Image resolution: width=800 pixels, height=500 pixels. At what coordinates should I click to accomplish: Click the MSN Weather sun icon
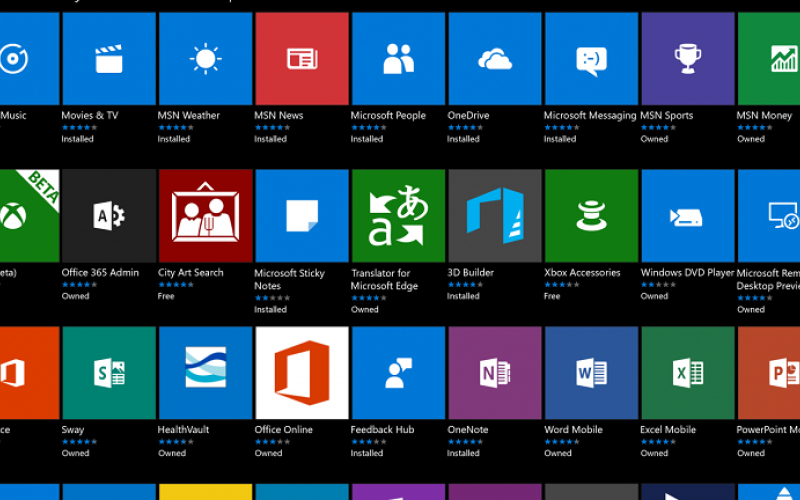205,59
